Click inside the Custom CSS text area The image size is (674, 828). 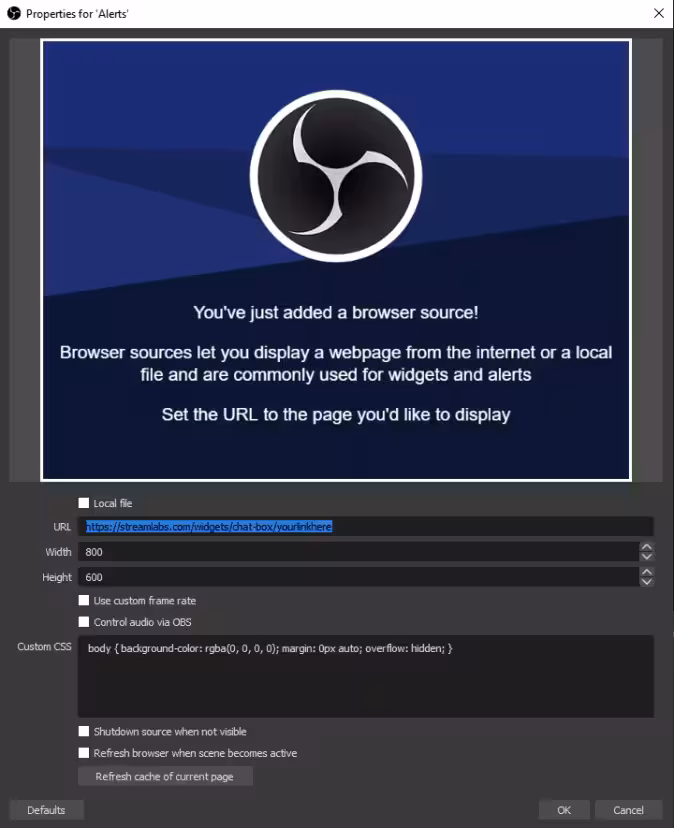point(366,676)
